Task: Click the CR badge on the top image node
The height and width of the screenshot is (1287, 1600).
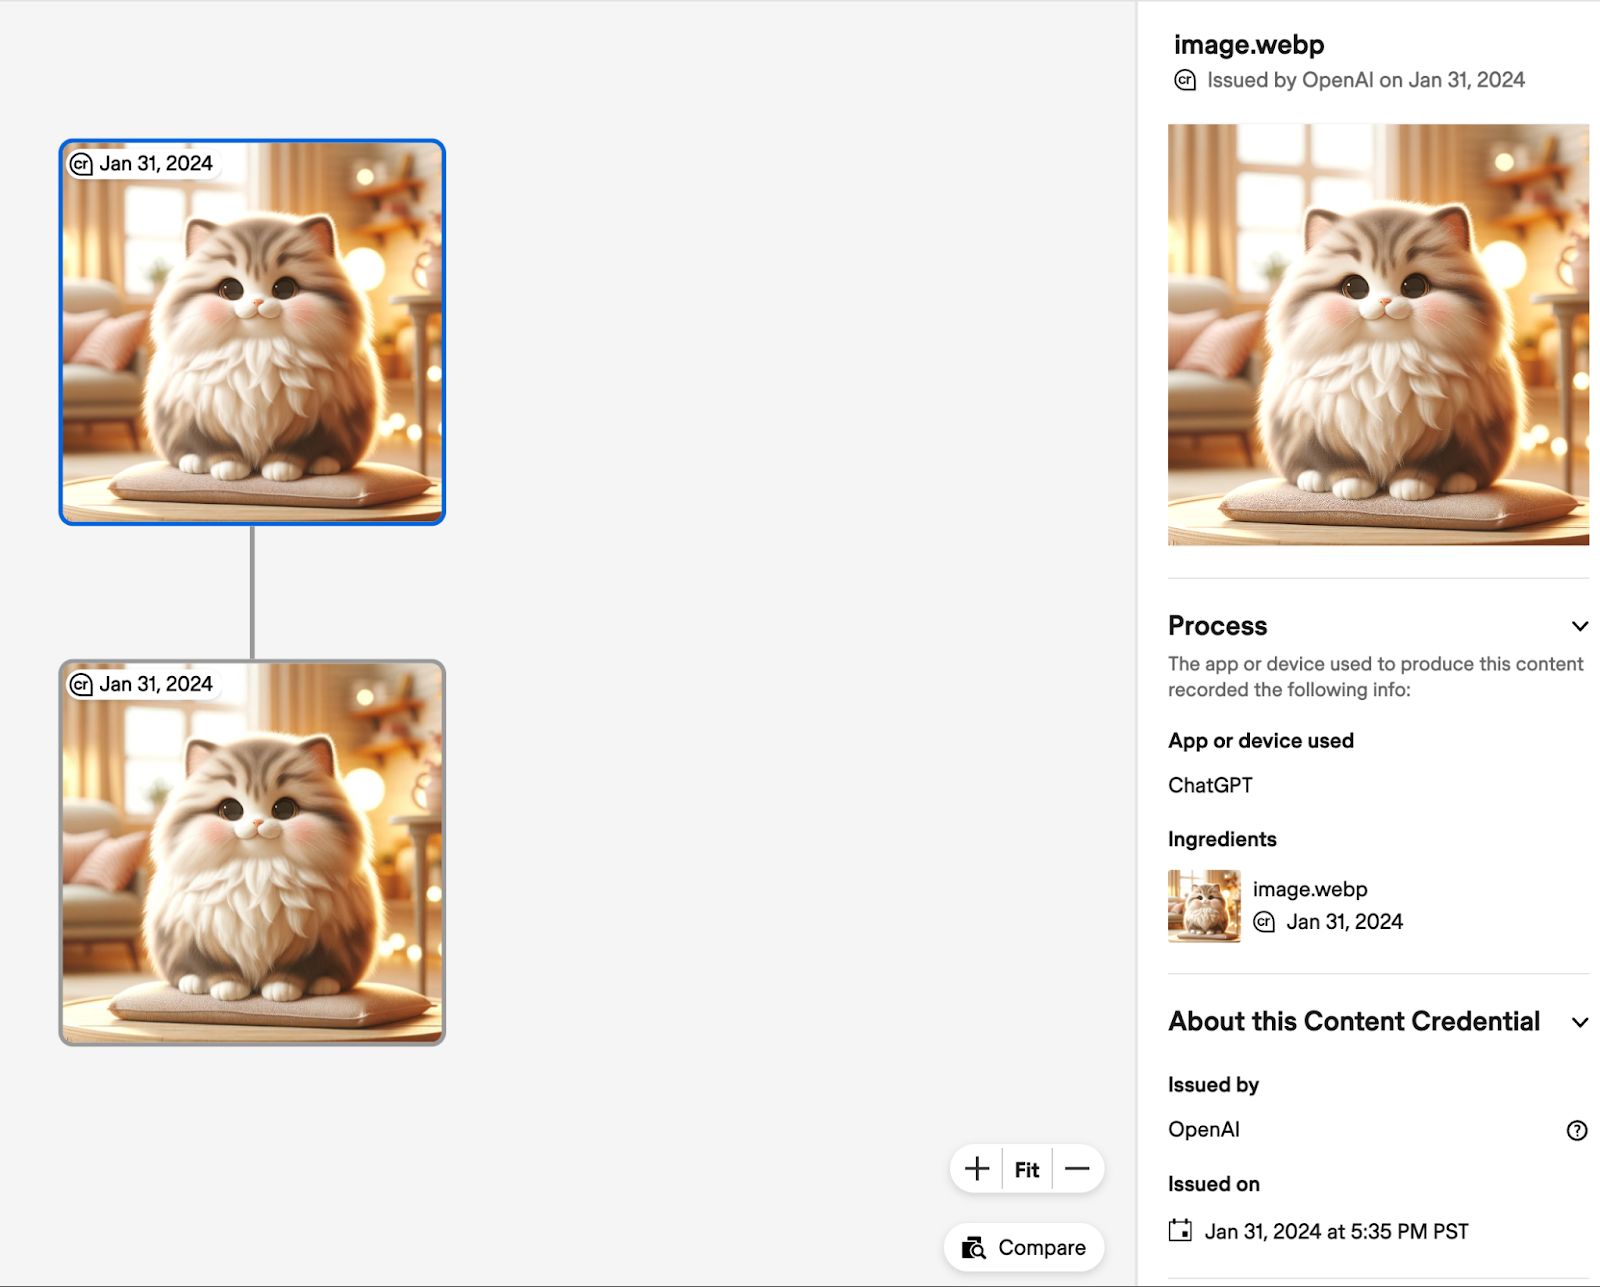Action: (x=82, y=163)
